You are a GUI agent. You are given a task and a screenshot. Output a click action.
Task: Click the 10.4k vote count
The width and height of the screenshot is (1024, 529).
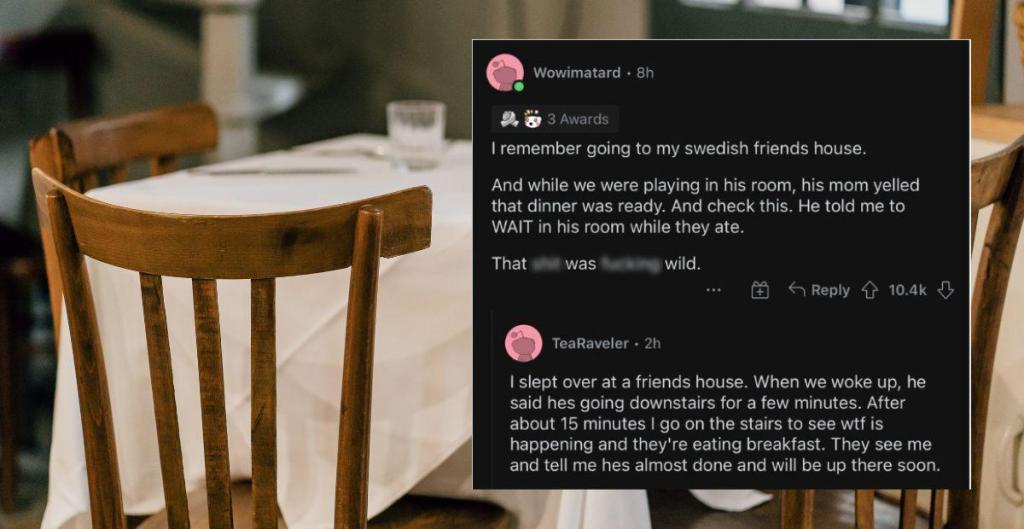click(x=907, y=290)
